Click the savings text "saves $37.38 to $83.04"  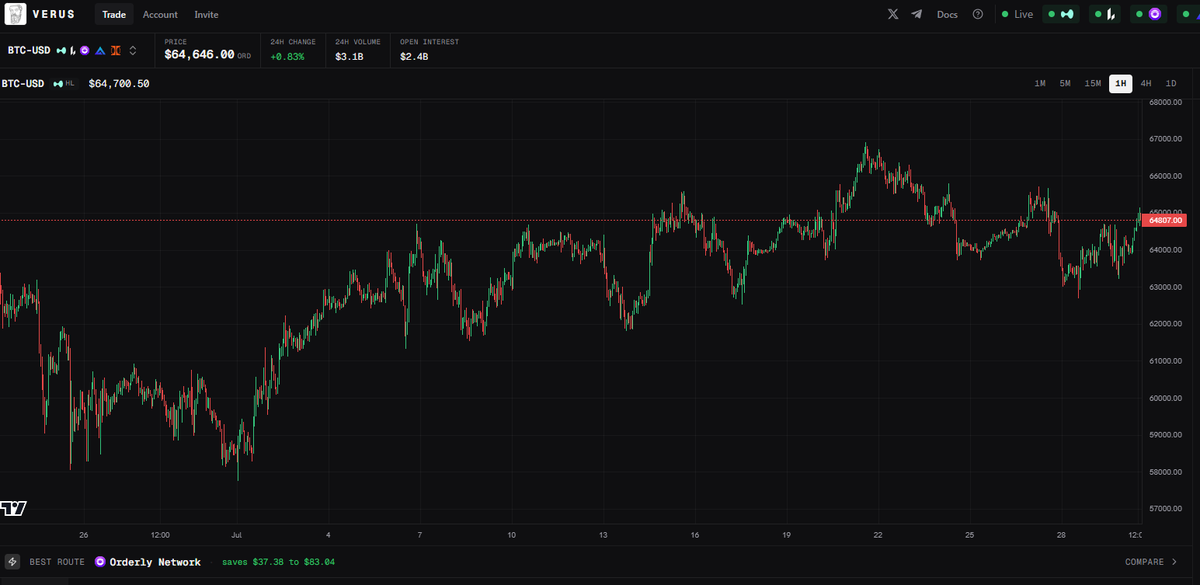[278, 562]
